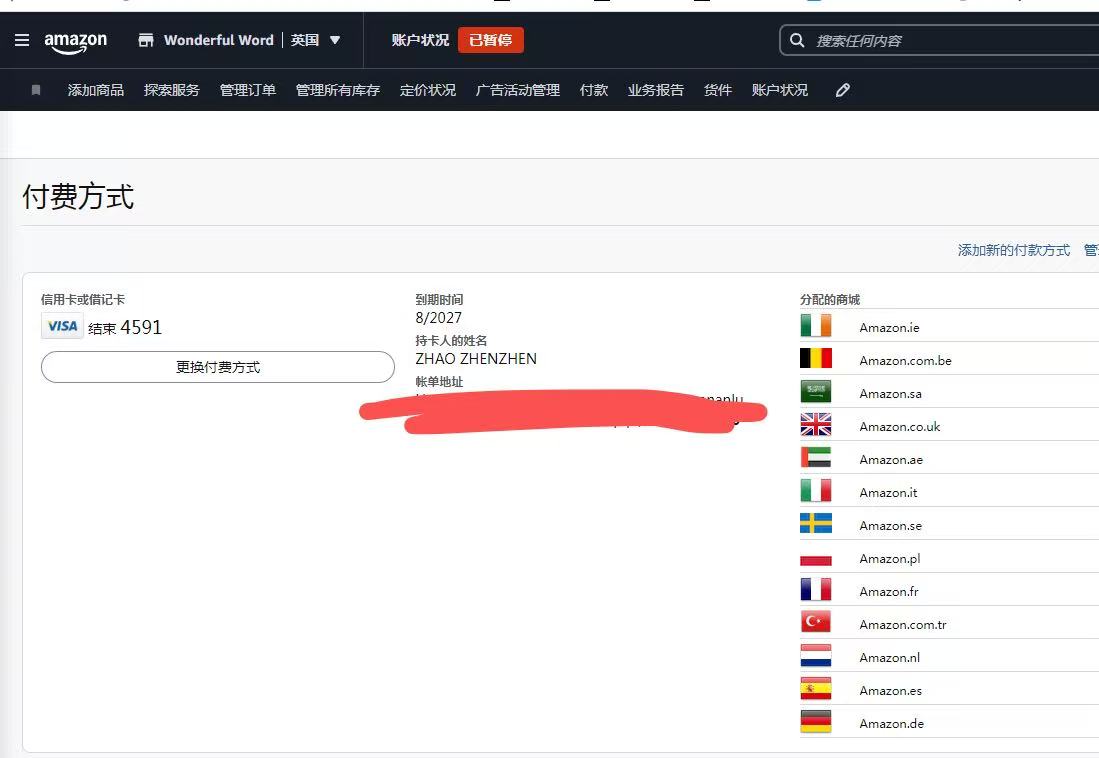The height and width of the screenshot is (758, 1099).
Task: Select the Amazon.co.uk marketplace text
Action: [x=900, y=426]
